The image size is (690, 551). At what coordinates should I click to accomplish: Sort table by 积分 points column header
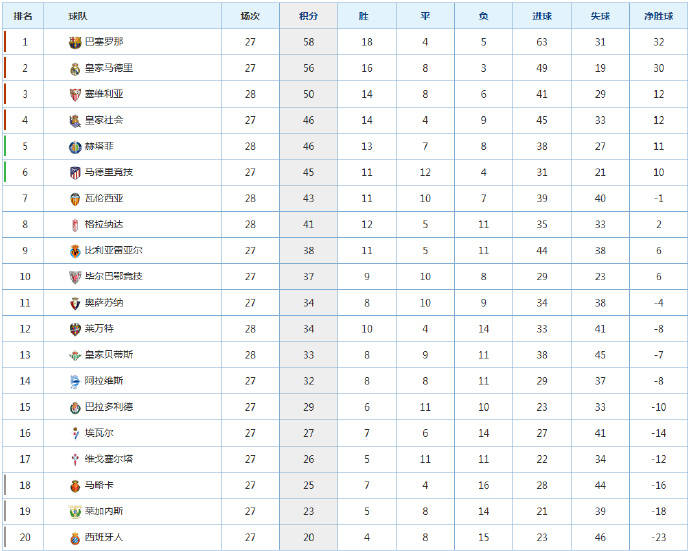308,16
